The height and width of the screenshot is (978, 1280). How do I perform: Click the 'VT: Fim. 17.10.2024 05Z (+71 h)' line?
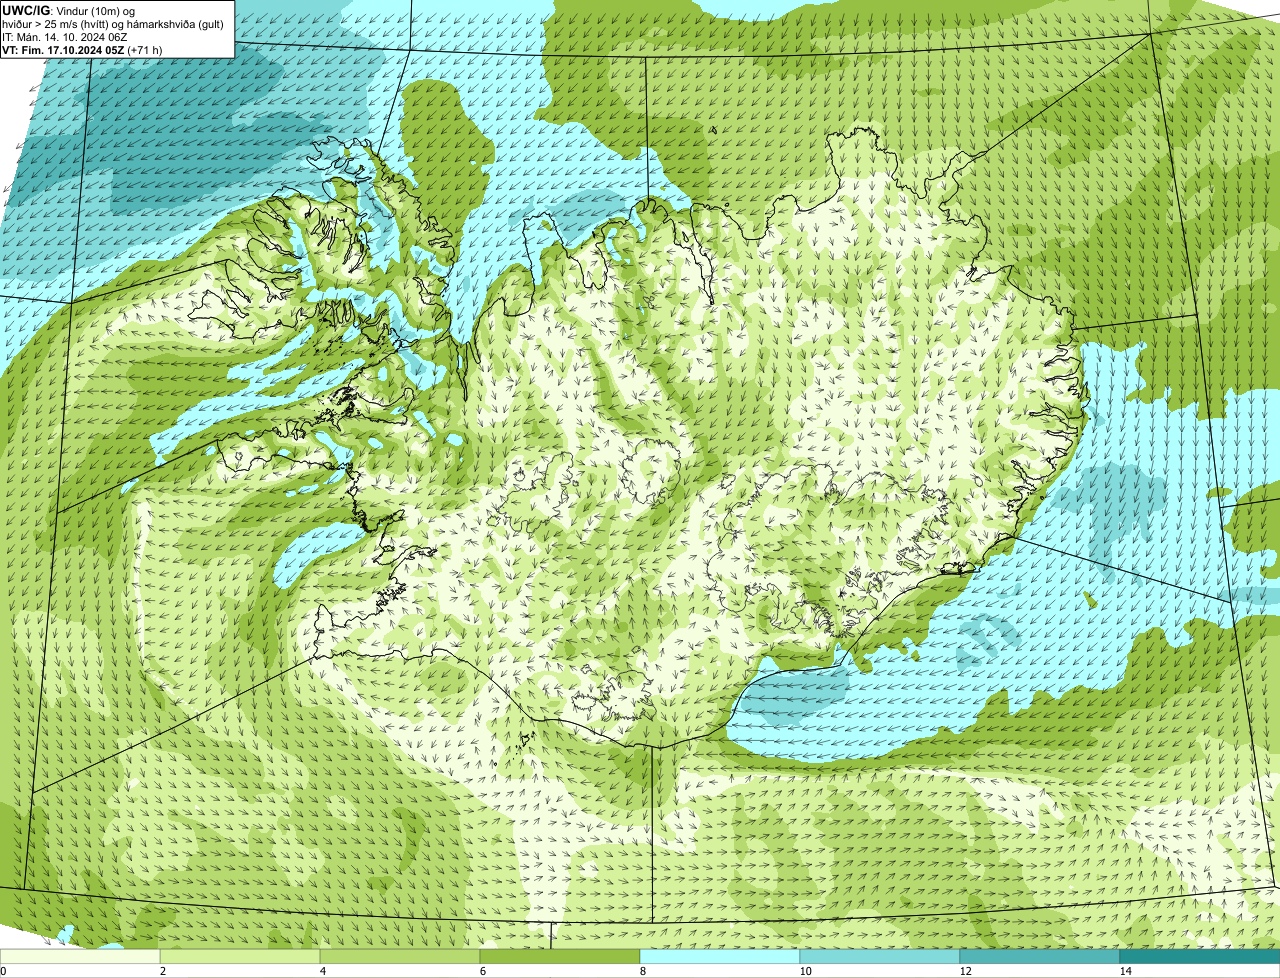[82, 49]
